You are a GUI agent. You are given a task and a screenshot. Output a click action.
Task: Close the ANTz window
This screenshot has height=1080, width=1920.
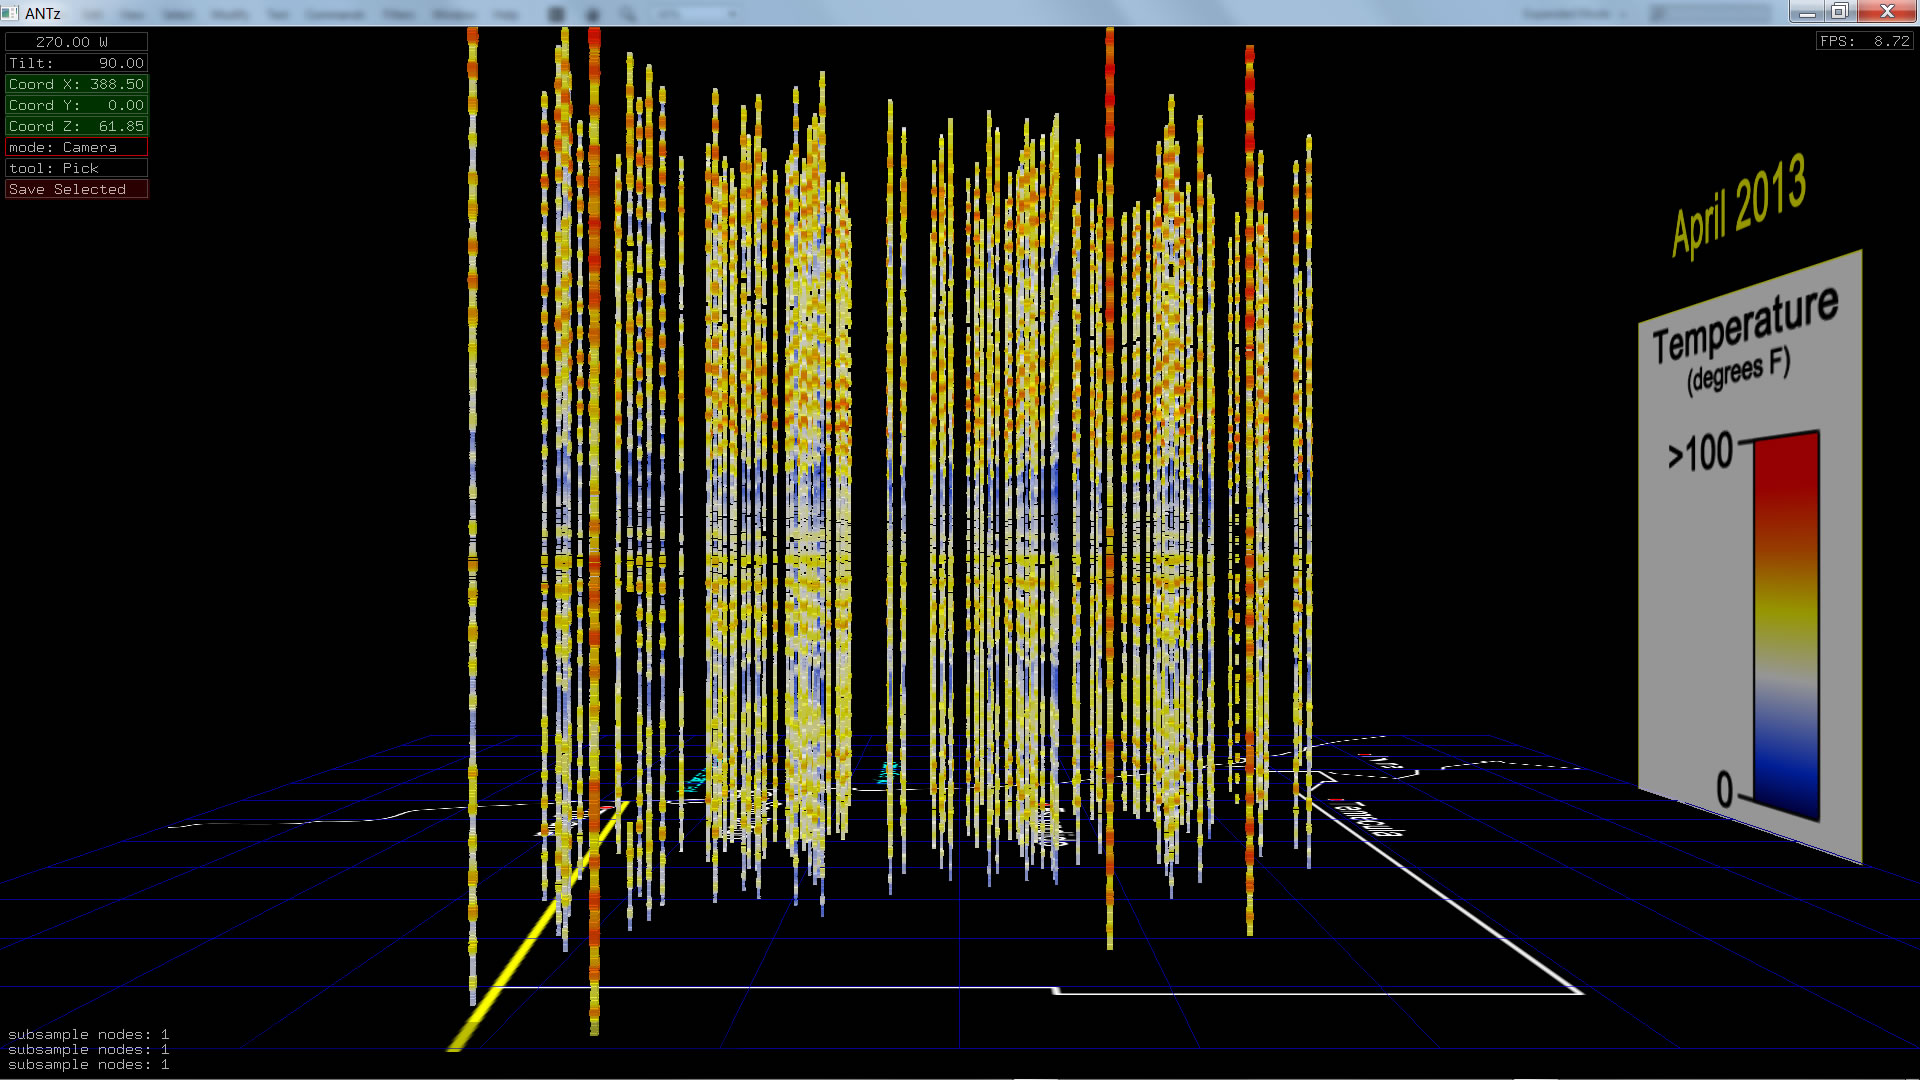[x=1887, y=12]
